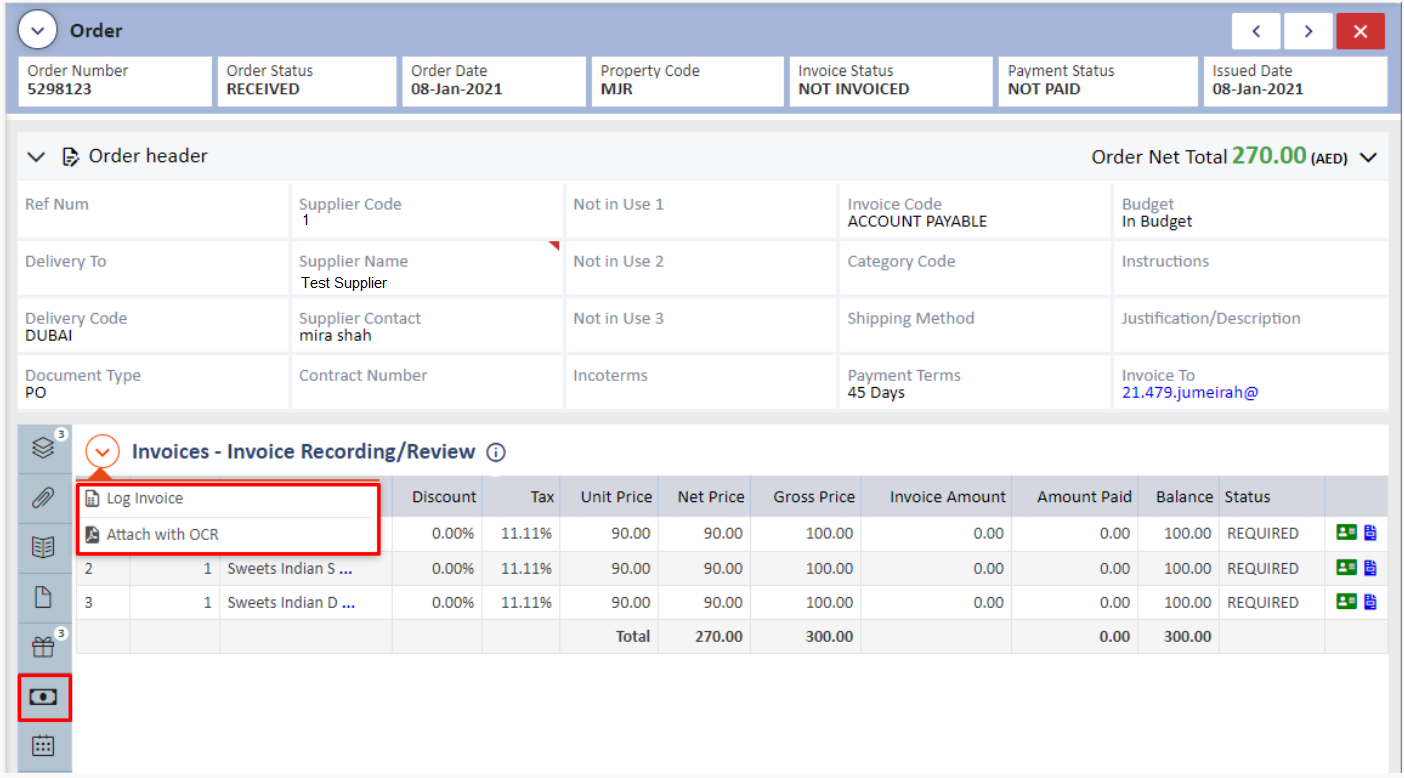Open the blank document sidebar icon

pos(43,597)
